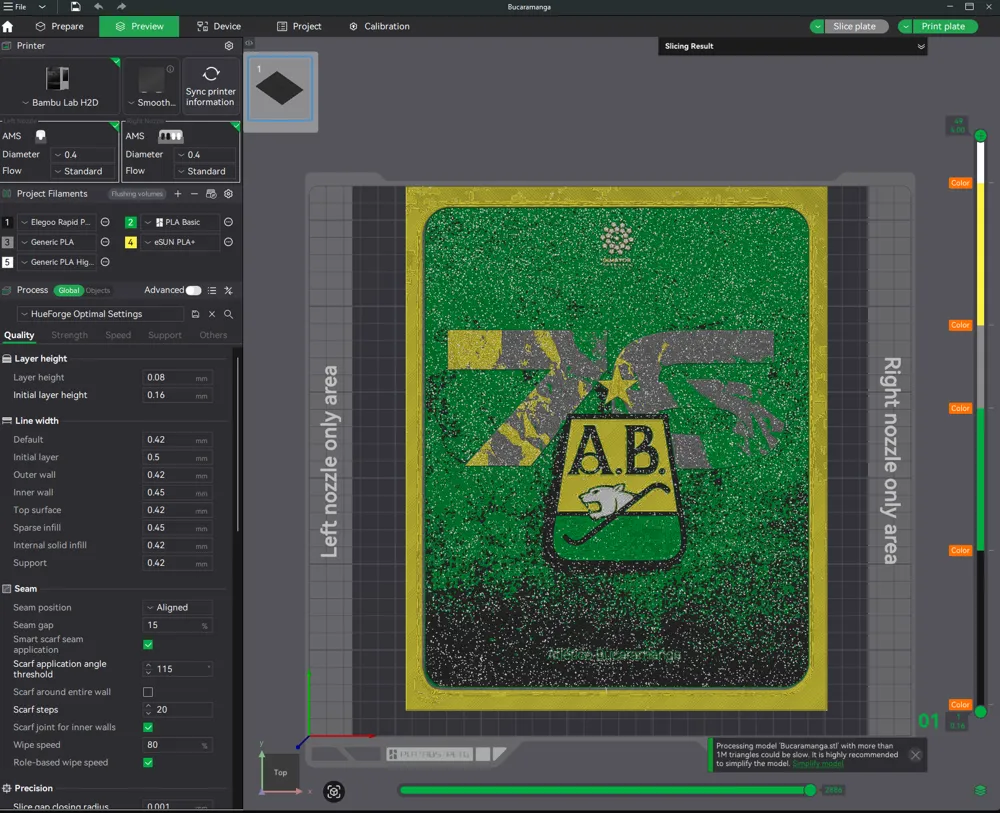Click filament 4 yellow color swatch
The height and width of the screenshot is (813, 1000).
click(x=130, y=242)
